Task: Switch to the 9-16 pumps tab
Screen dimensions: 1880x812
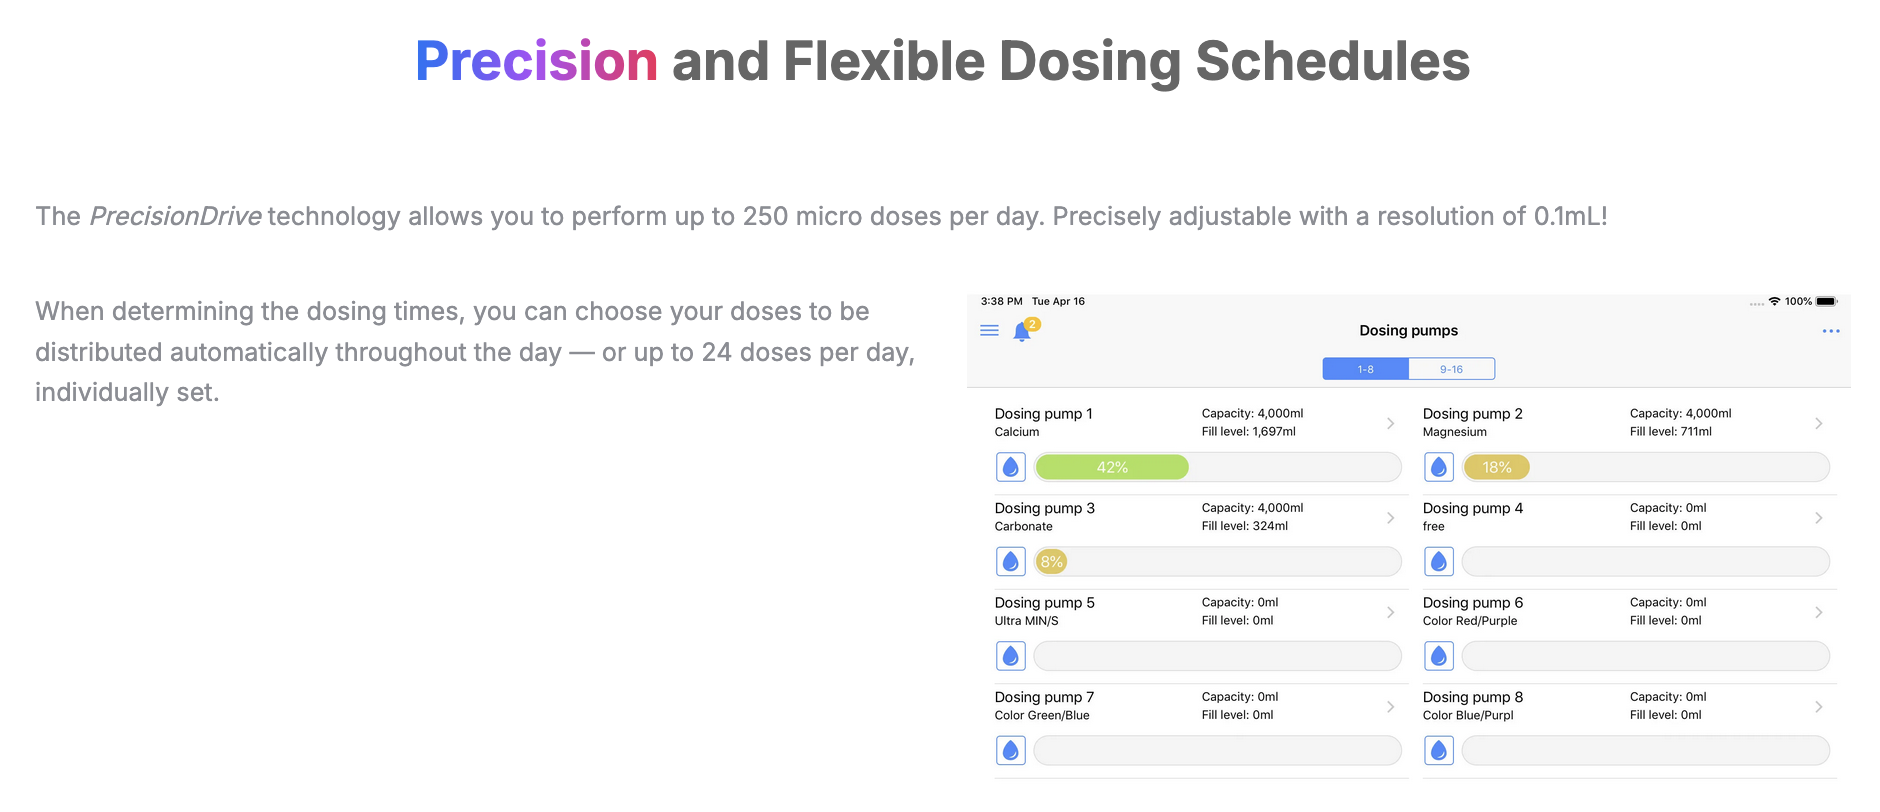Action: pyautogui.click(x=1451, y=369)
